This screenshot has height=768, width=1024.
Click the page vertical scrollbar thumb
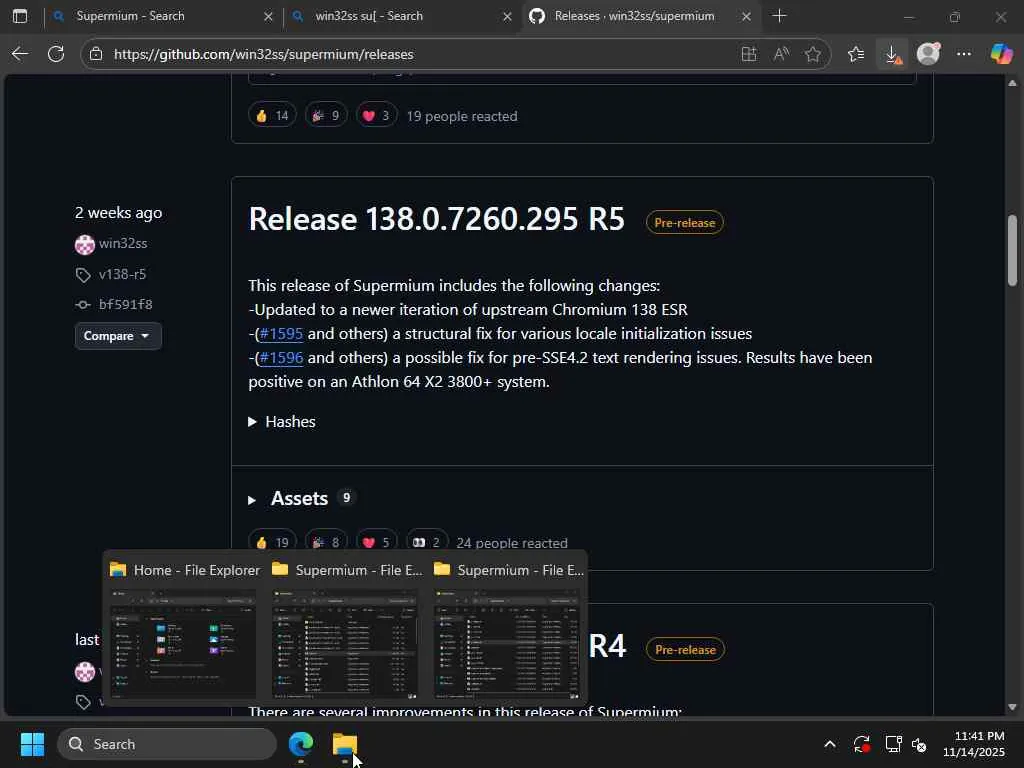[1012, 249]
